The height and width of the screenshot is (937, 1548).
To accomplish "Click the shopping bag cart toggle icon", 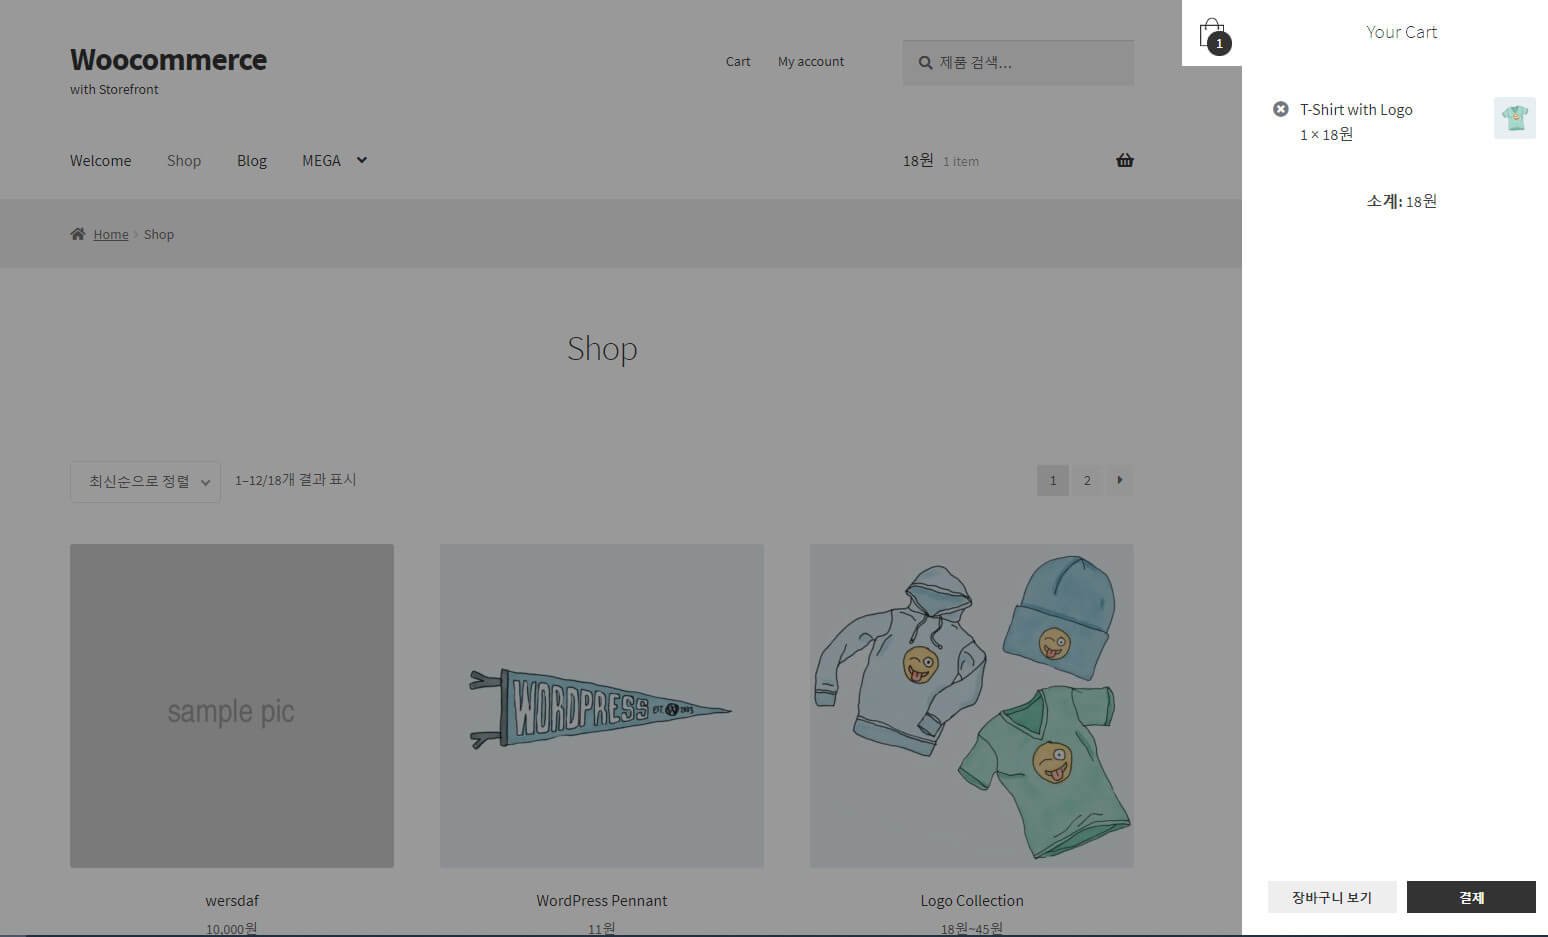I will tap(1213, 33).
